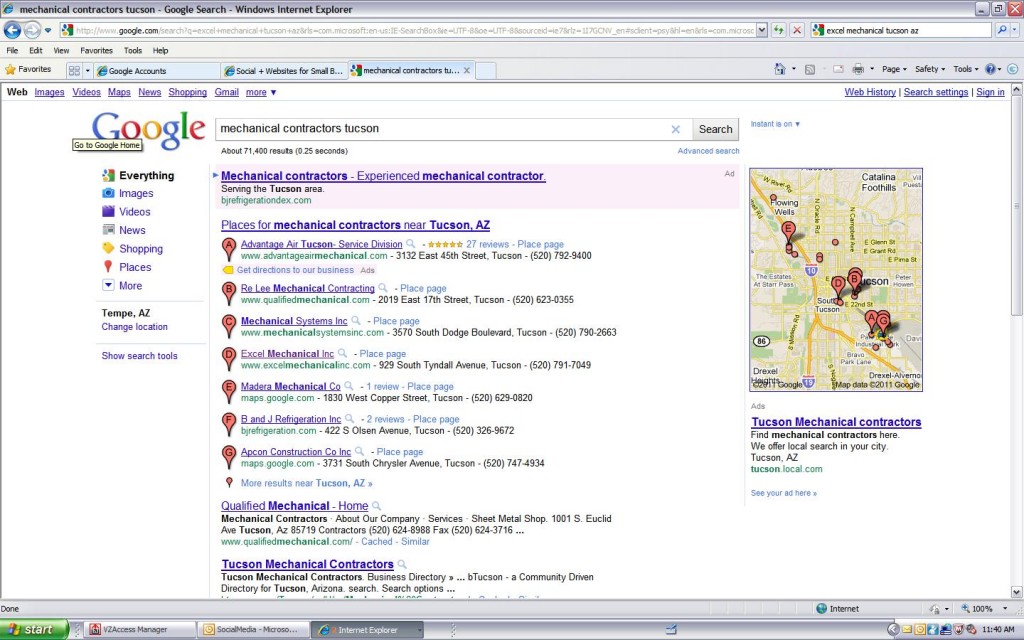Open the View menu
This screenshot has width=1024, height=640.
click(x=61, y=50)
